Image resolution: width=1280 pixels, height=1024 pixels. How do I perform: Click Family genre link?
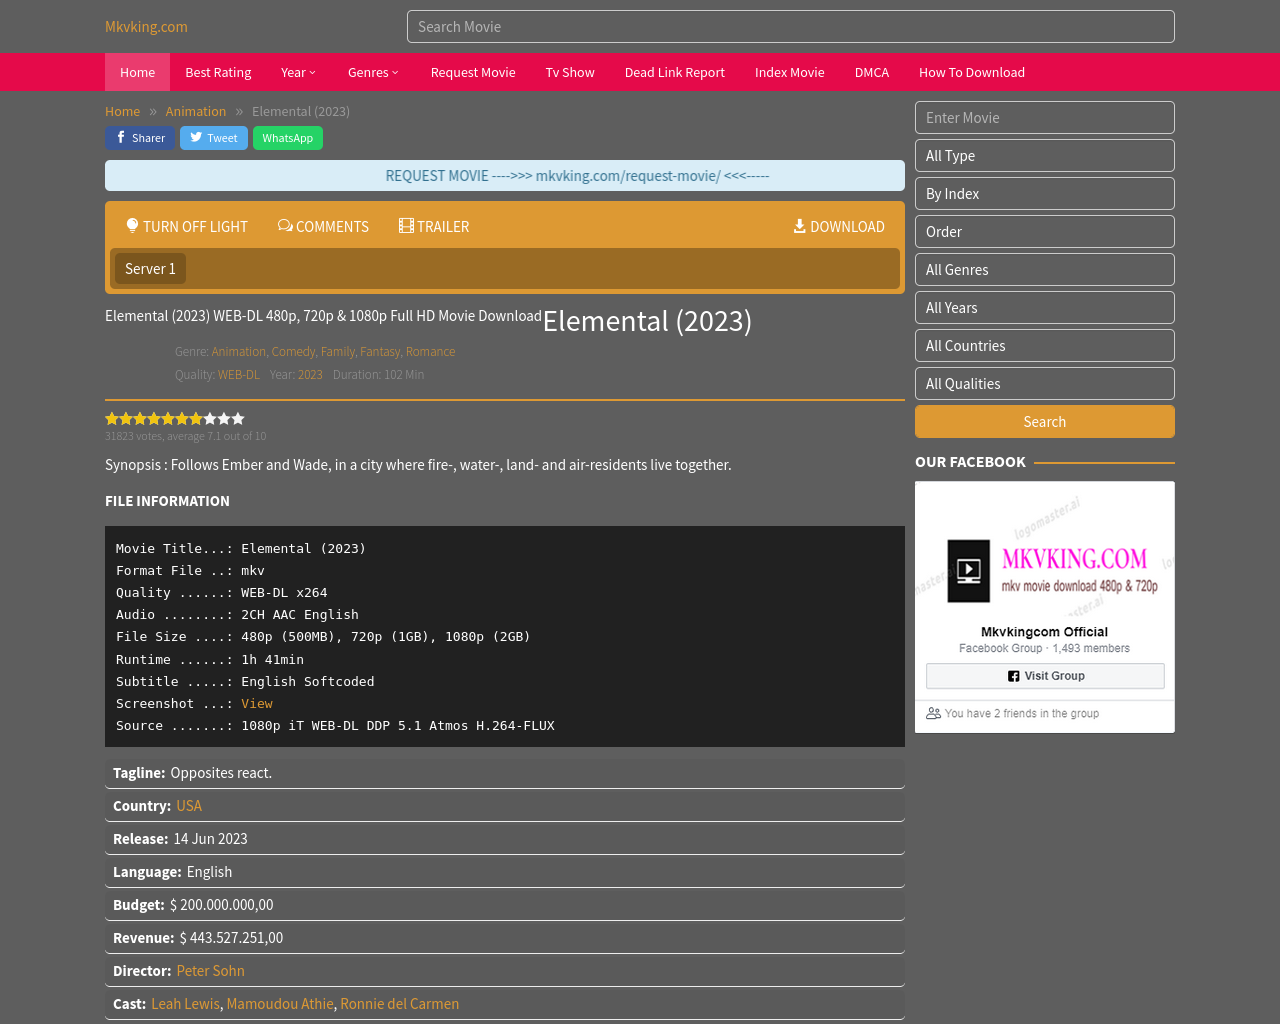tap(337, 352)
